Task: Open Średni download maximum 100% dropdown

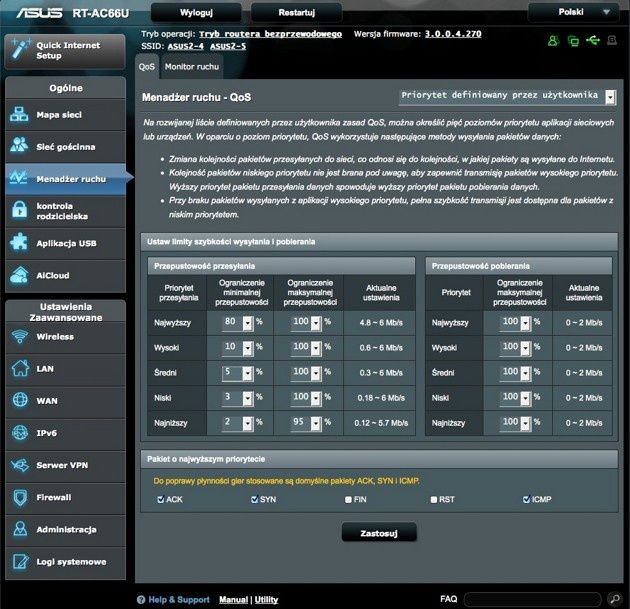Action: pyautogui.click(x=515, y=373)
